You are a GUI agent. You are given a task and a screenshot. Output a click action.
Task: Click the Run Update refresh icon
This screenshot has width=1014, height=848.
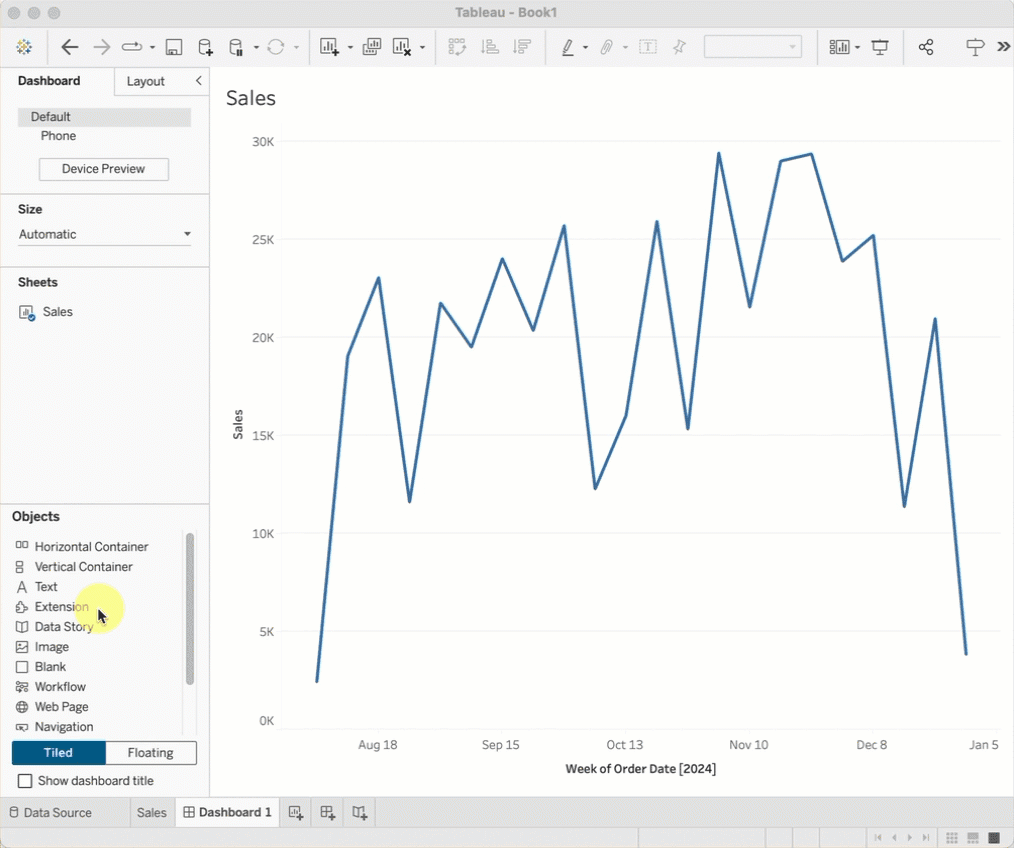(x=275, y=47)
